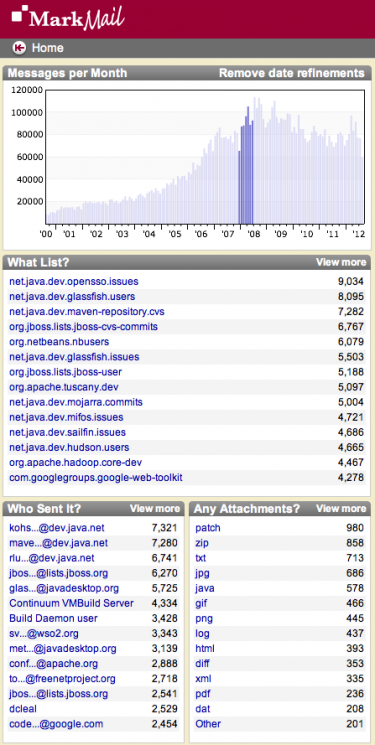Open the Home navigation item
This screenshot has width=375, height=745.
coord(48,48)
